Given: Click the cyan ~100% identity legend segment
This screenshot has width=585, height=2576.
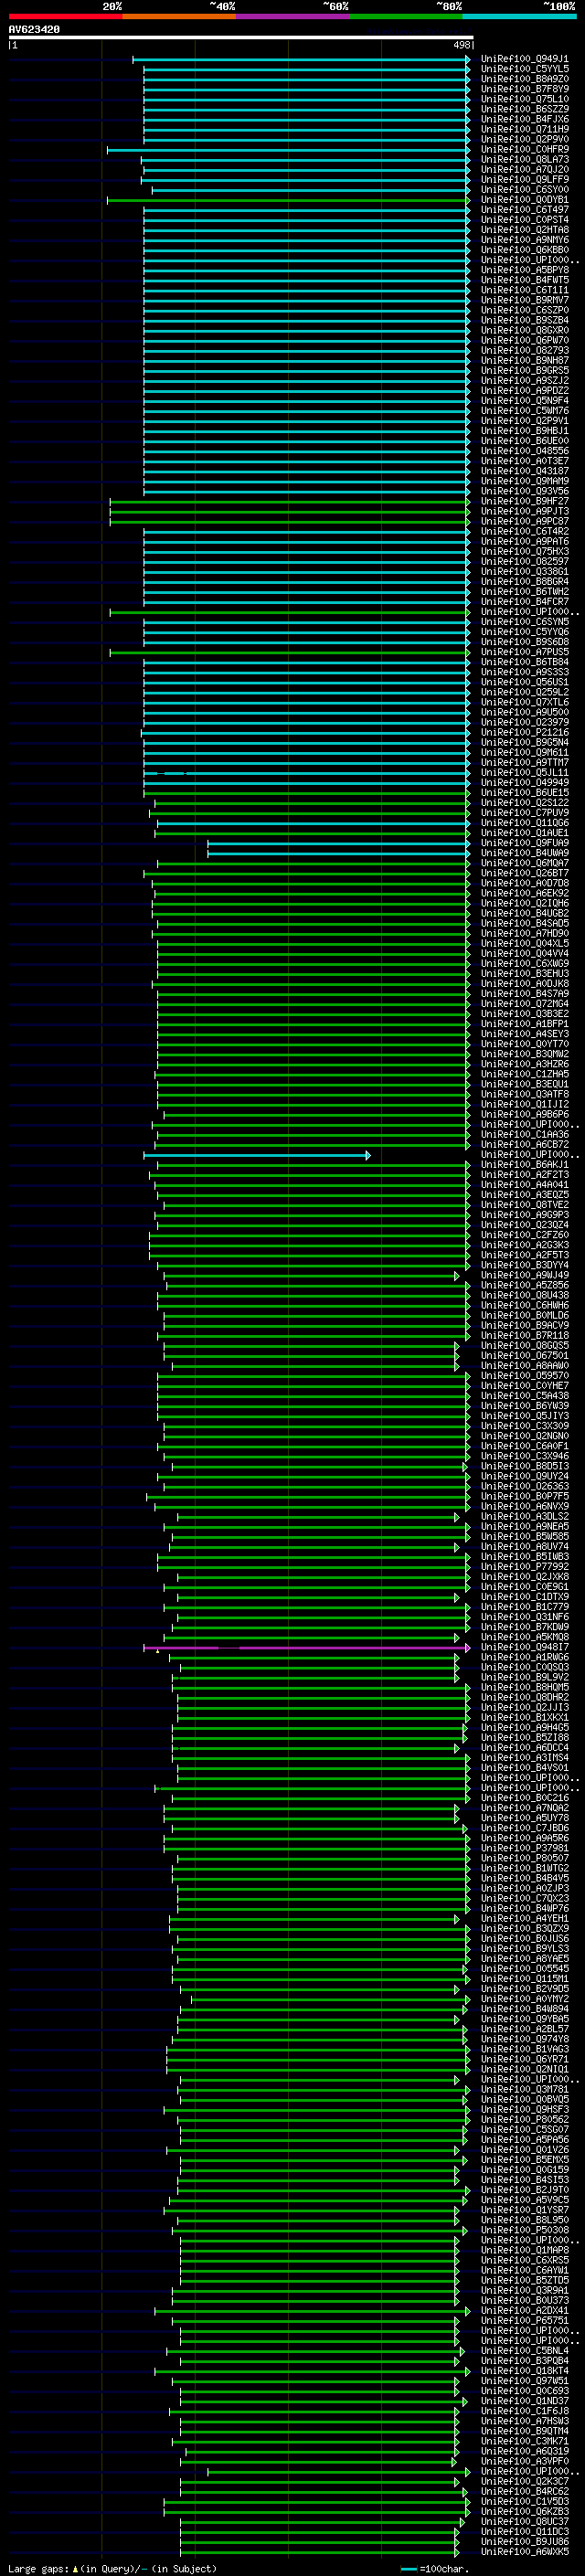Looking at the screenshot, I should click(520, 16).
